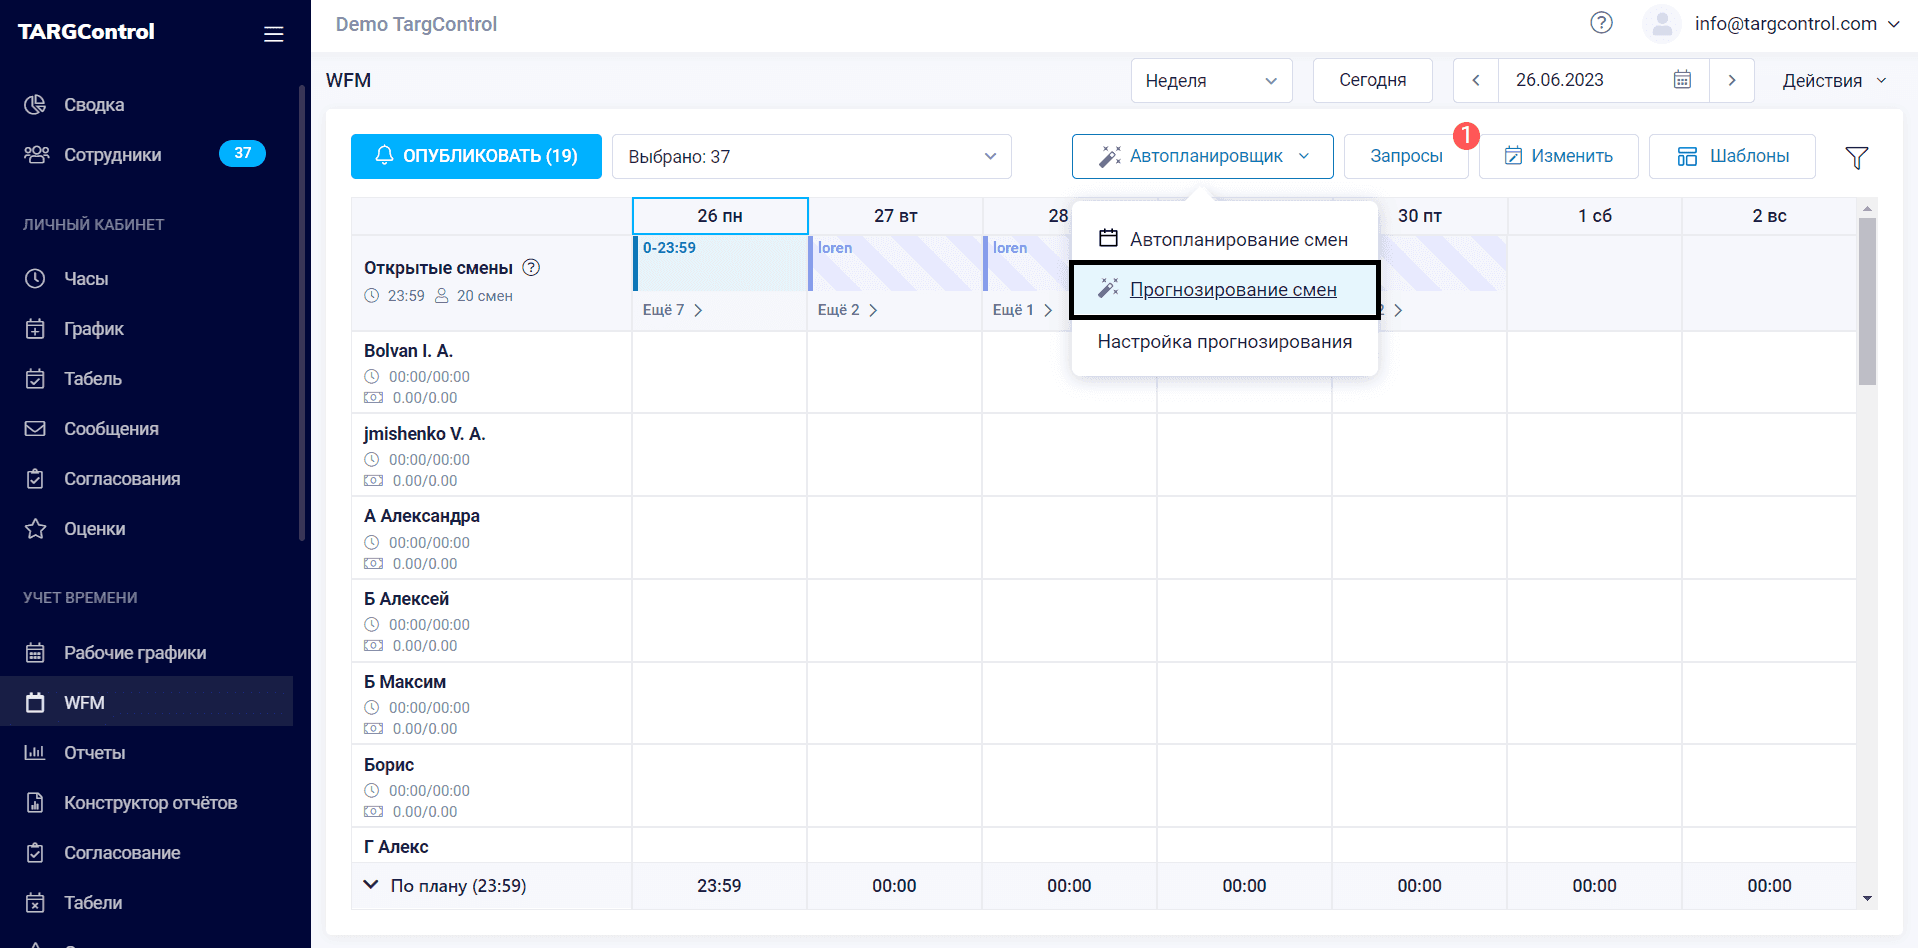
Task: Click the user avatar icon
Action: (x=1661, y=24)
